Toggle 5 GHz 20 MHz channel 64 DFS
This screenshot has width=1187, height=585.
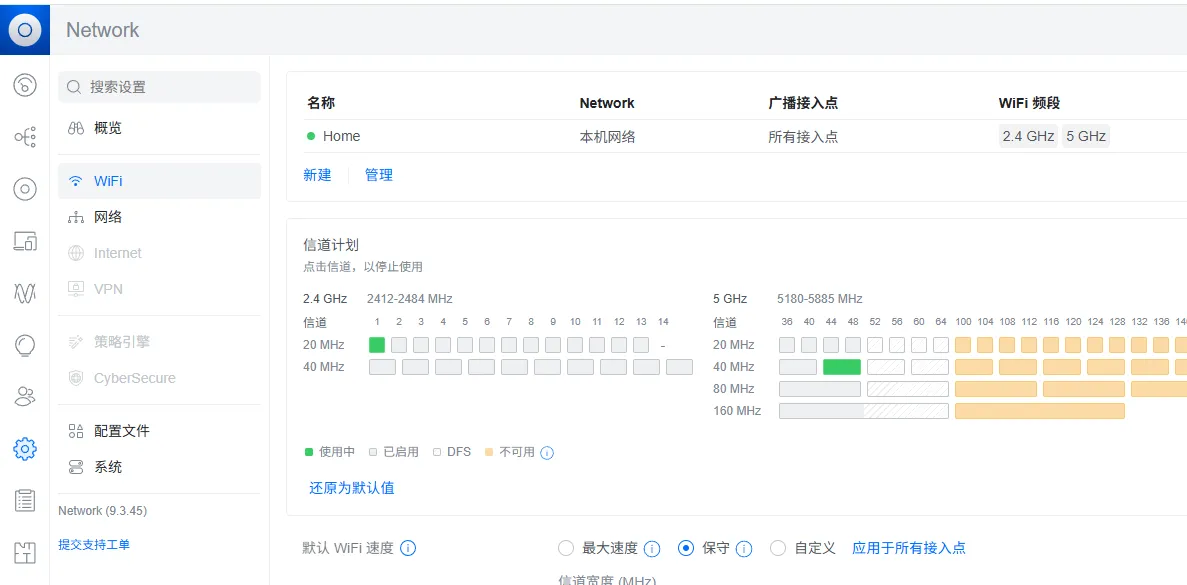point(941,345)
